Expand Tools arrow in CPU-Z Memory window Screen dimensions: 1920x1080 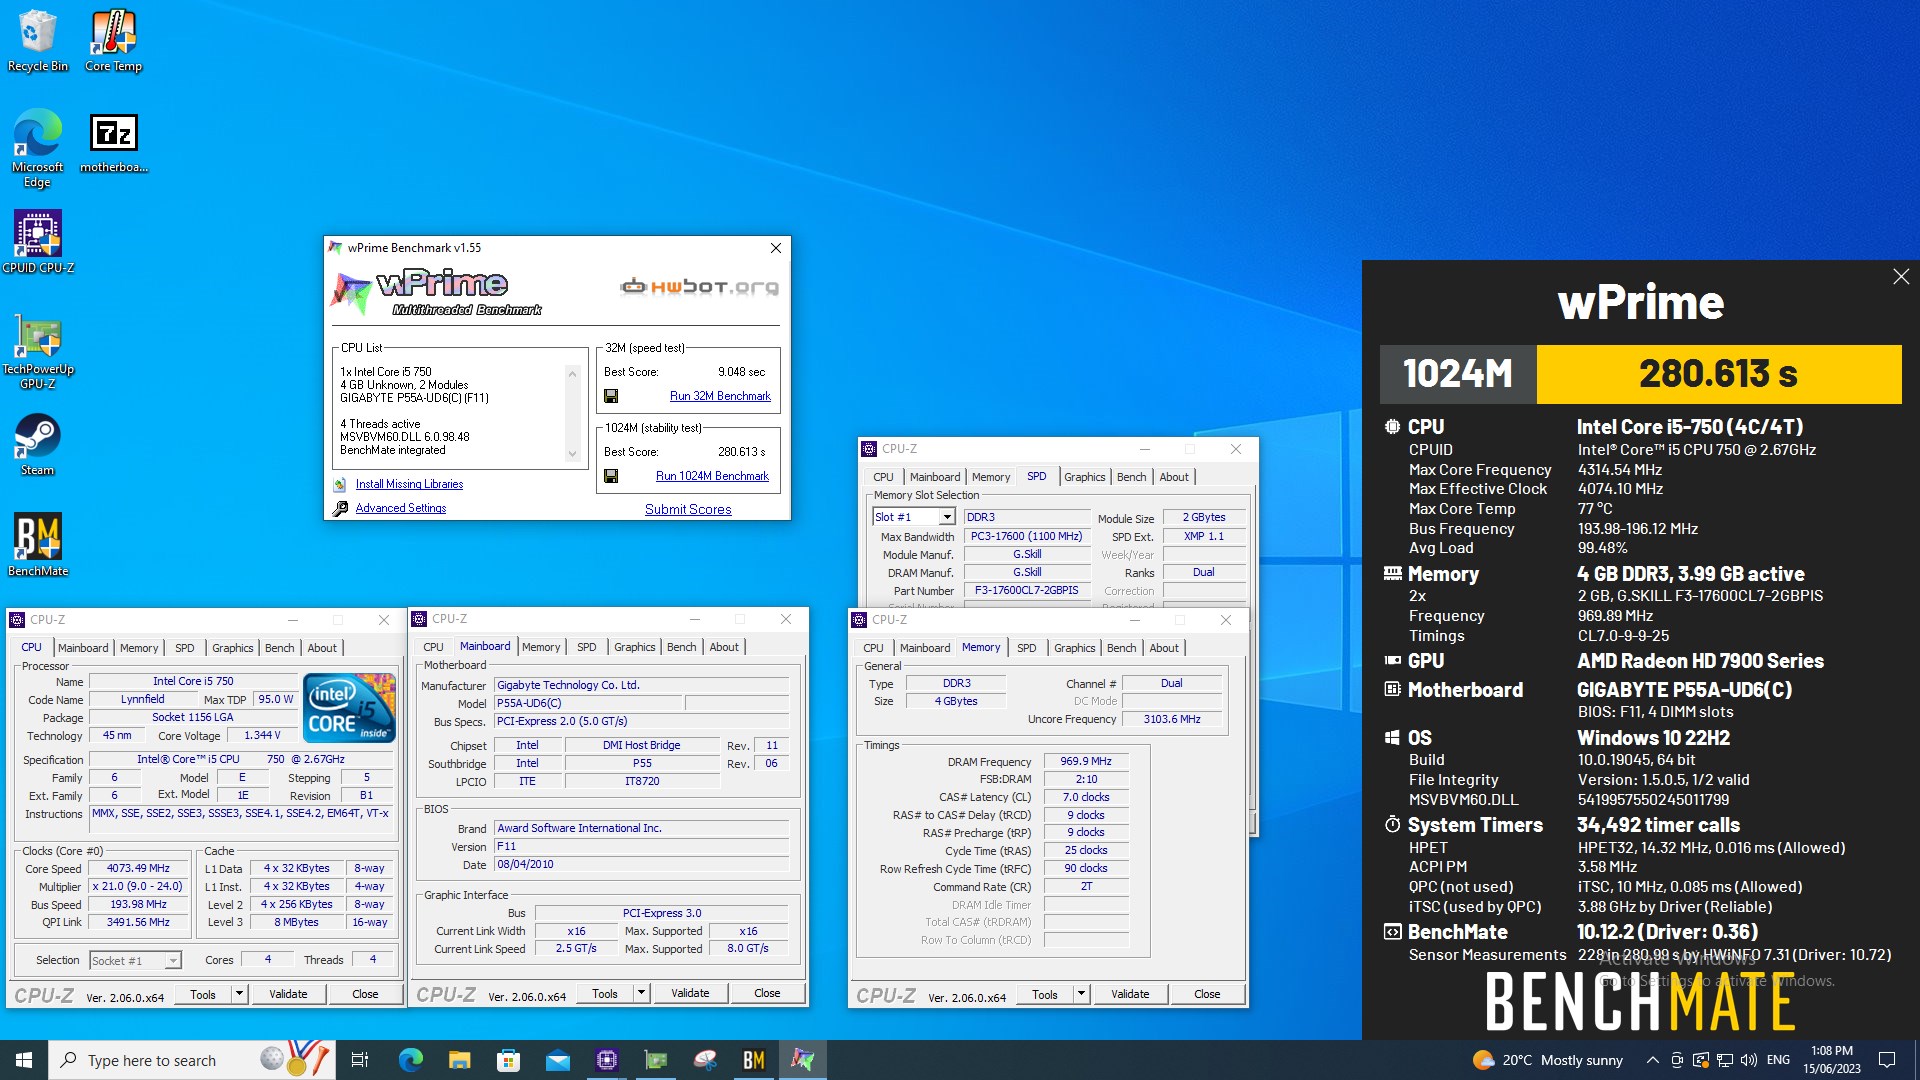[1081, 994]
